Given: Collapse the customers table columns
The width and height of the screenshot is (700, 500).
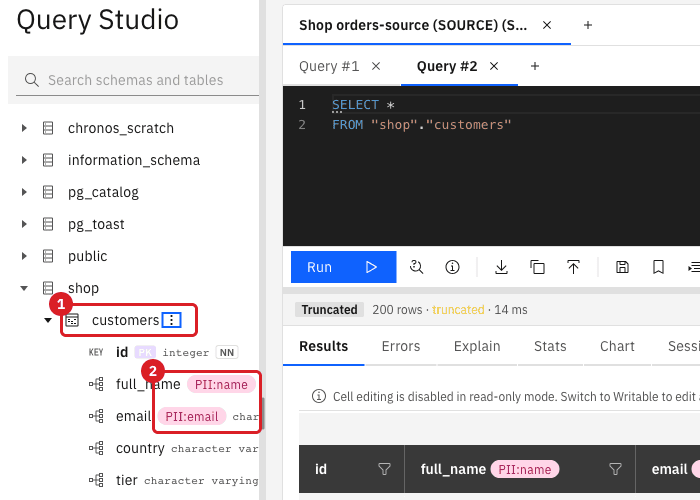Looking at the screenshot, I should pyautogui.click(x=48, y=320).
